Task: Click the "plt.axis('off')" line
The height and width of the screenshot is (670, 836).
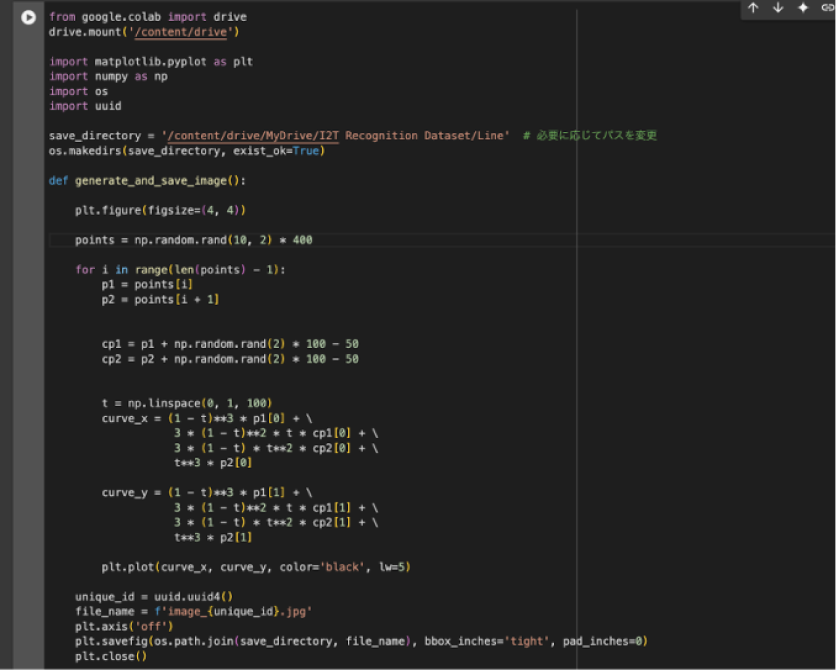Action: 124,626
